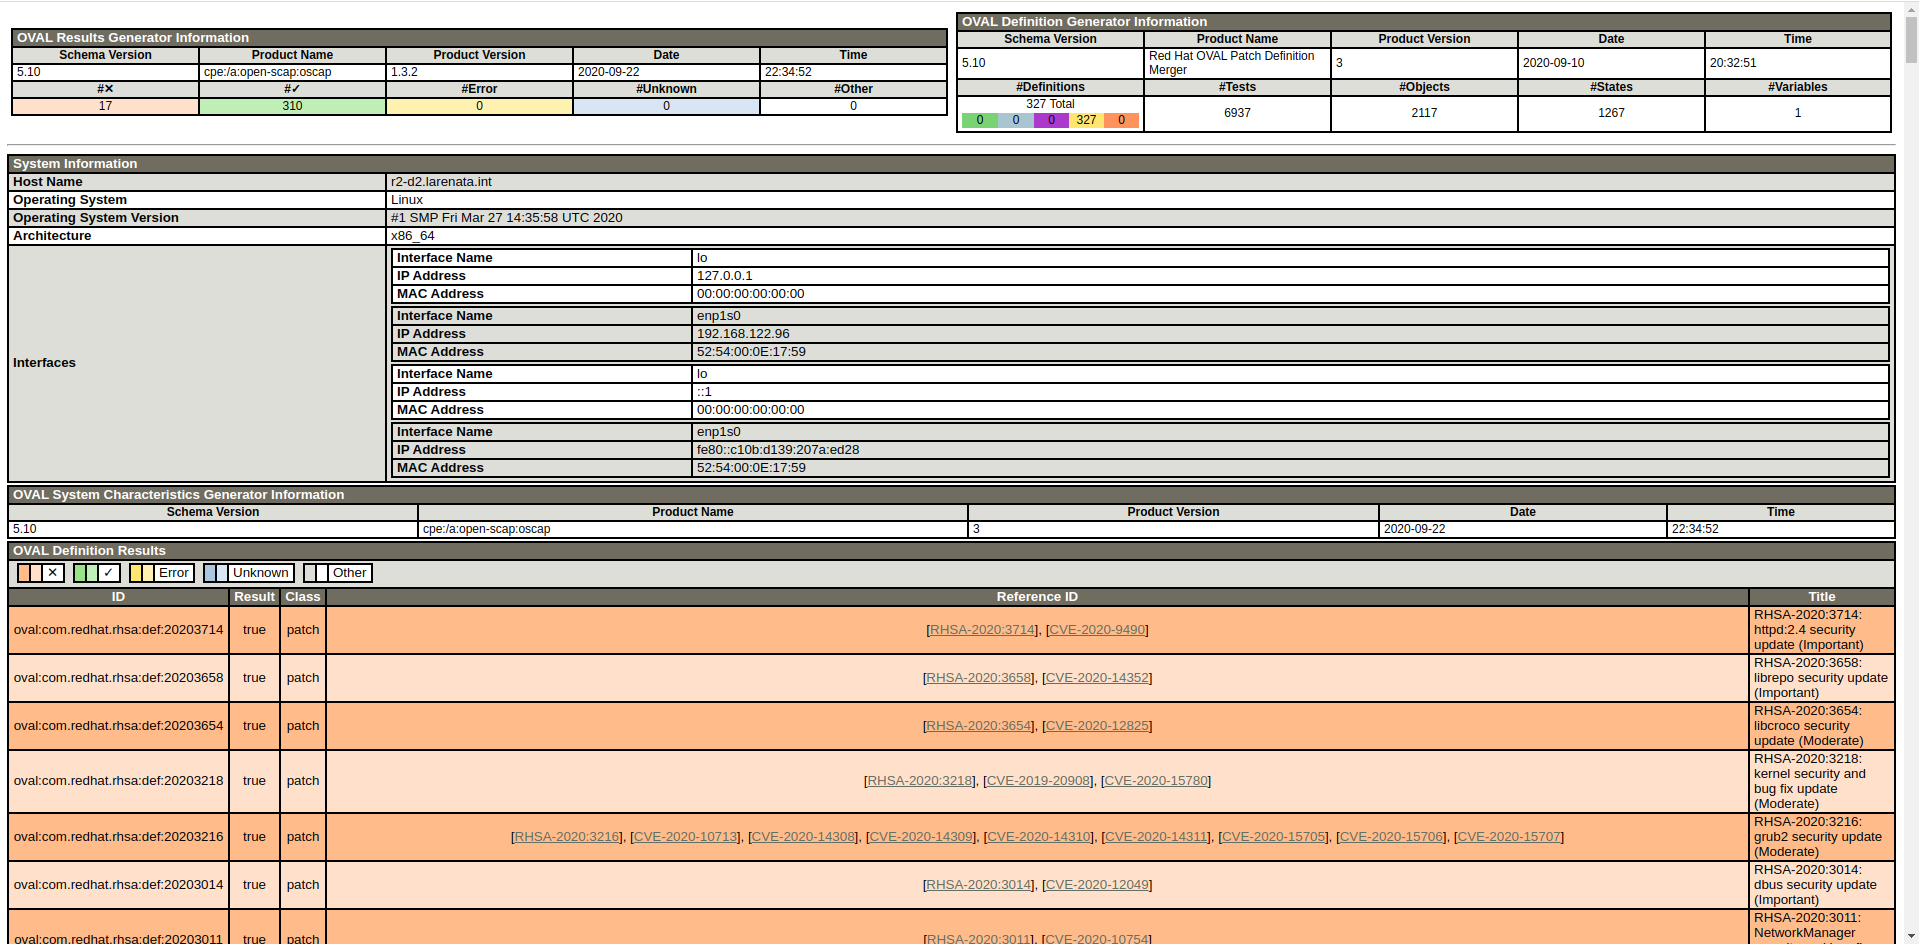This screenshot has width=1919, height=944.
Task: Open the CVE-2020-9490 link
Action: (1096, 630)
